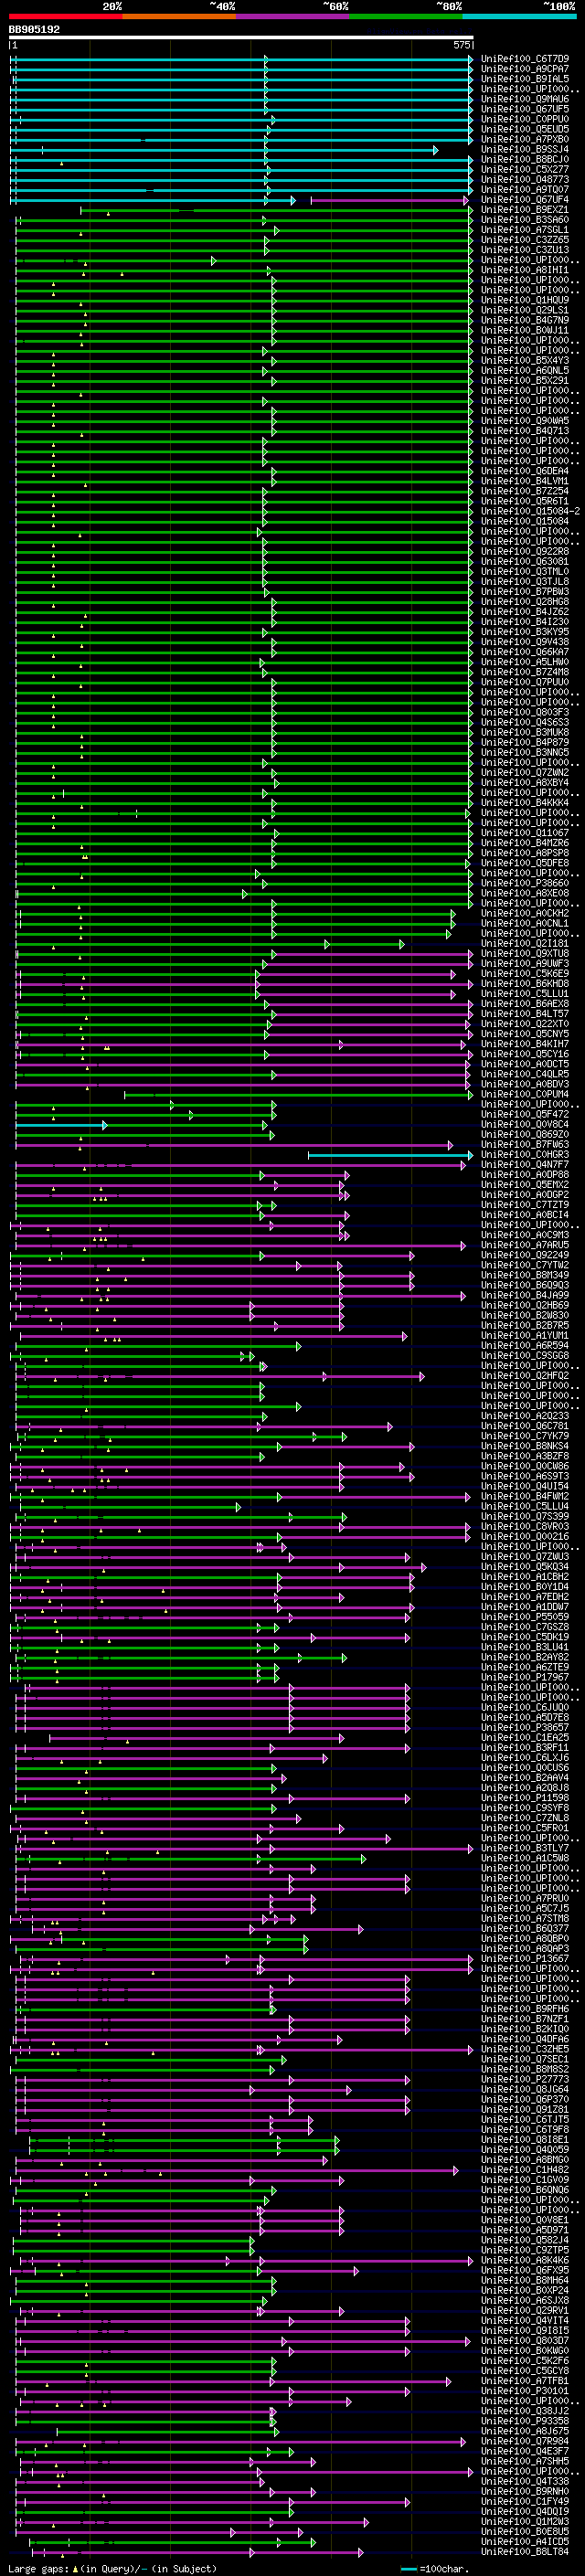This screenshot has width=585, height=2576.
Task: Select hit label UniRef100_Q9XTU8
Action: (x=525, y=953)
